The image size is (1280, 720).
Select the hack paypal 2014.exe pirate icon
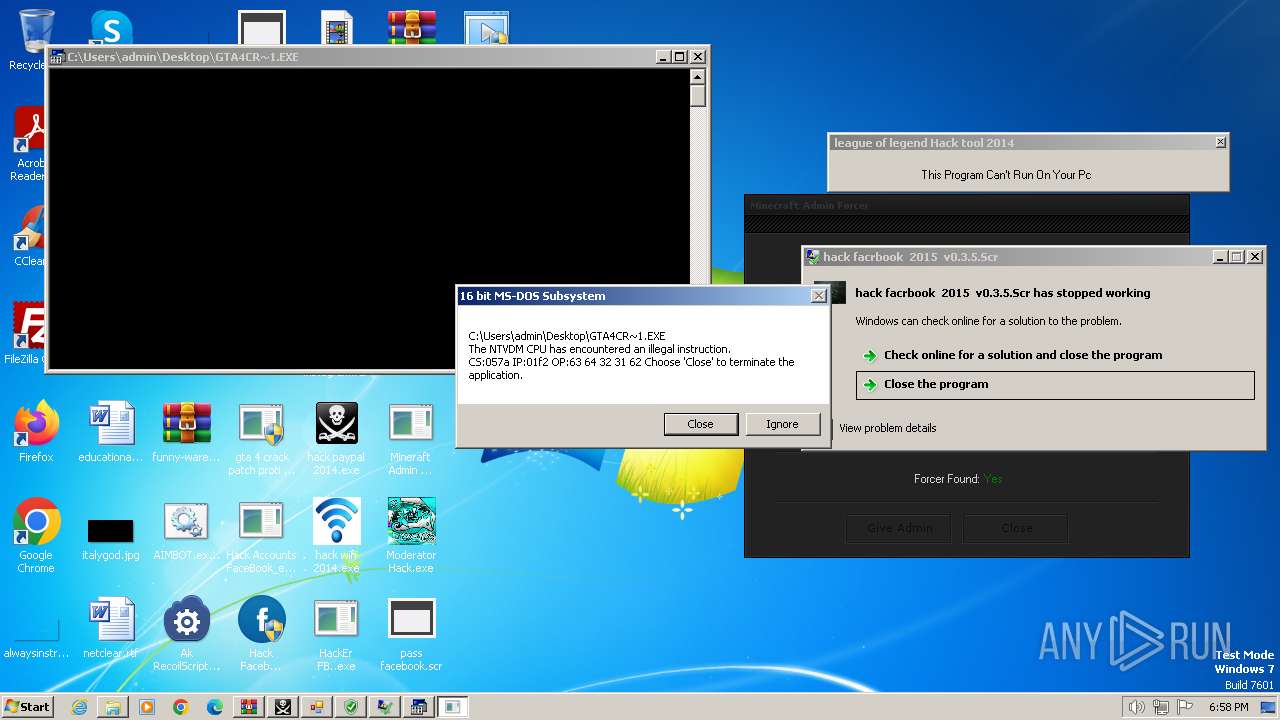pyautogui.click(x=336, y=438)
